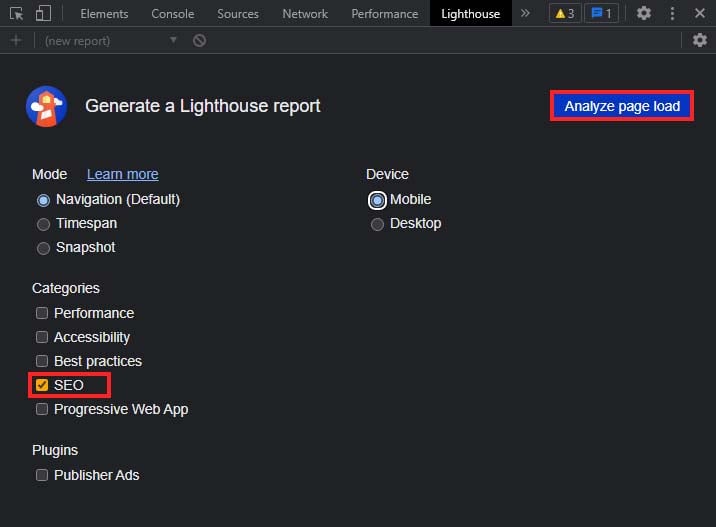Open the 3 warnings badge
Image resolution: width=716 pixels, height=527 pixels.
[x=564, y=14]
